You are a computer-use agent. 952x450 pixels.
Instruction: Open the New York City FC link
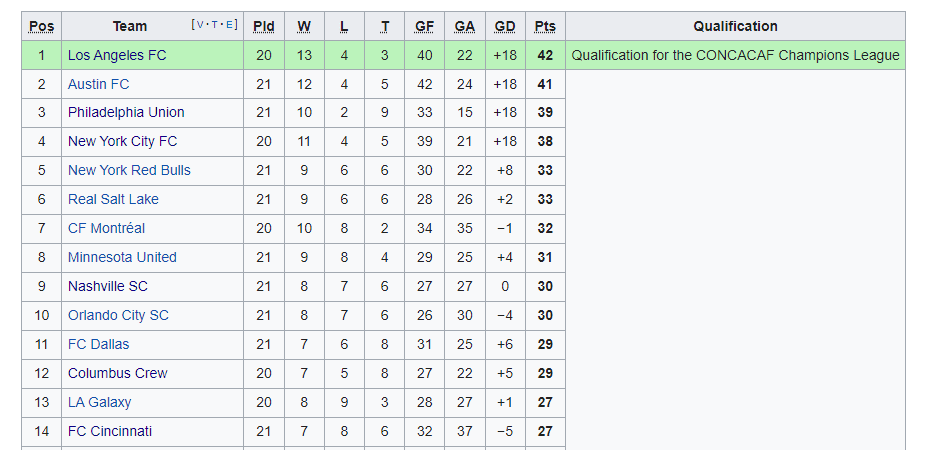[122, 141]
